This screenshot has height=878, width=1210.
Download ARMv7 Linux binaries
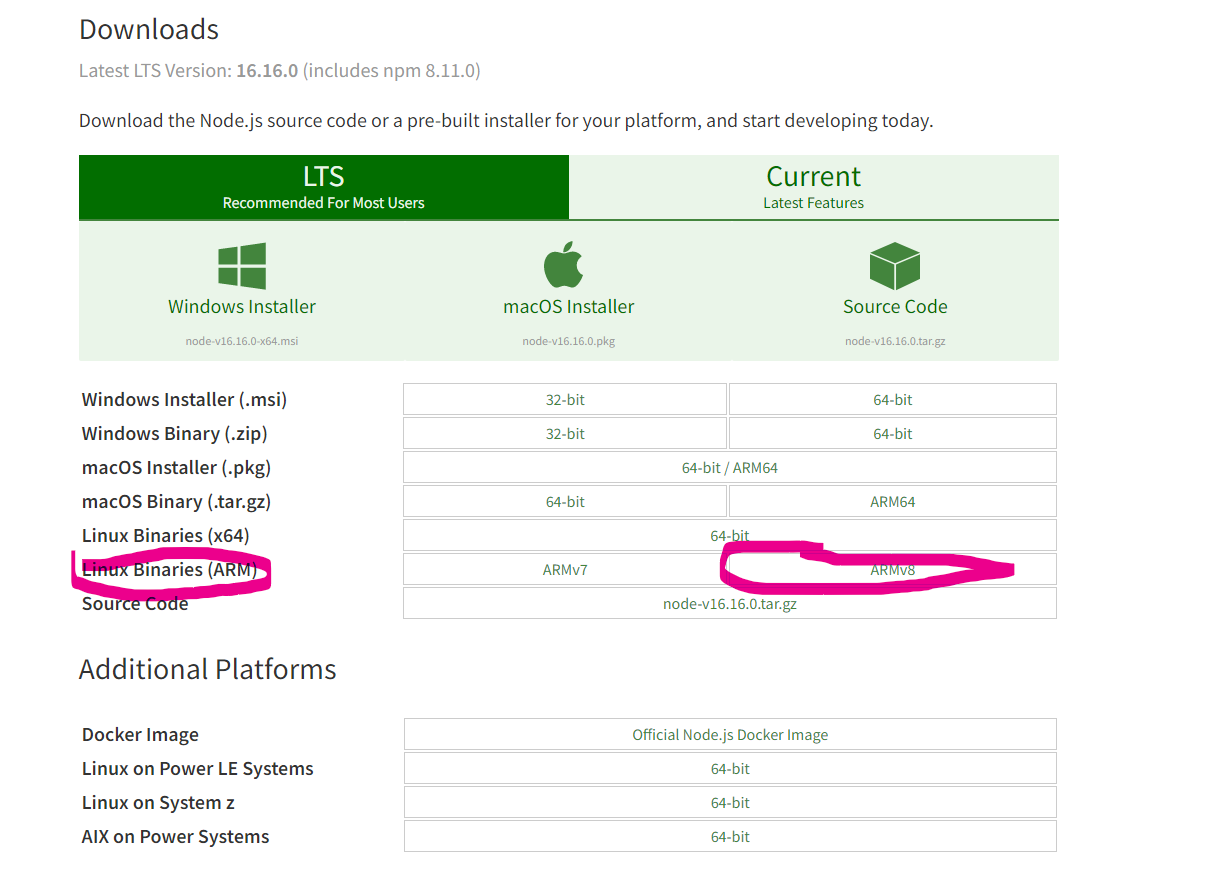[x=565, y=570]
